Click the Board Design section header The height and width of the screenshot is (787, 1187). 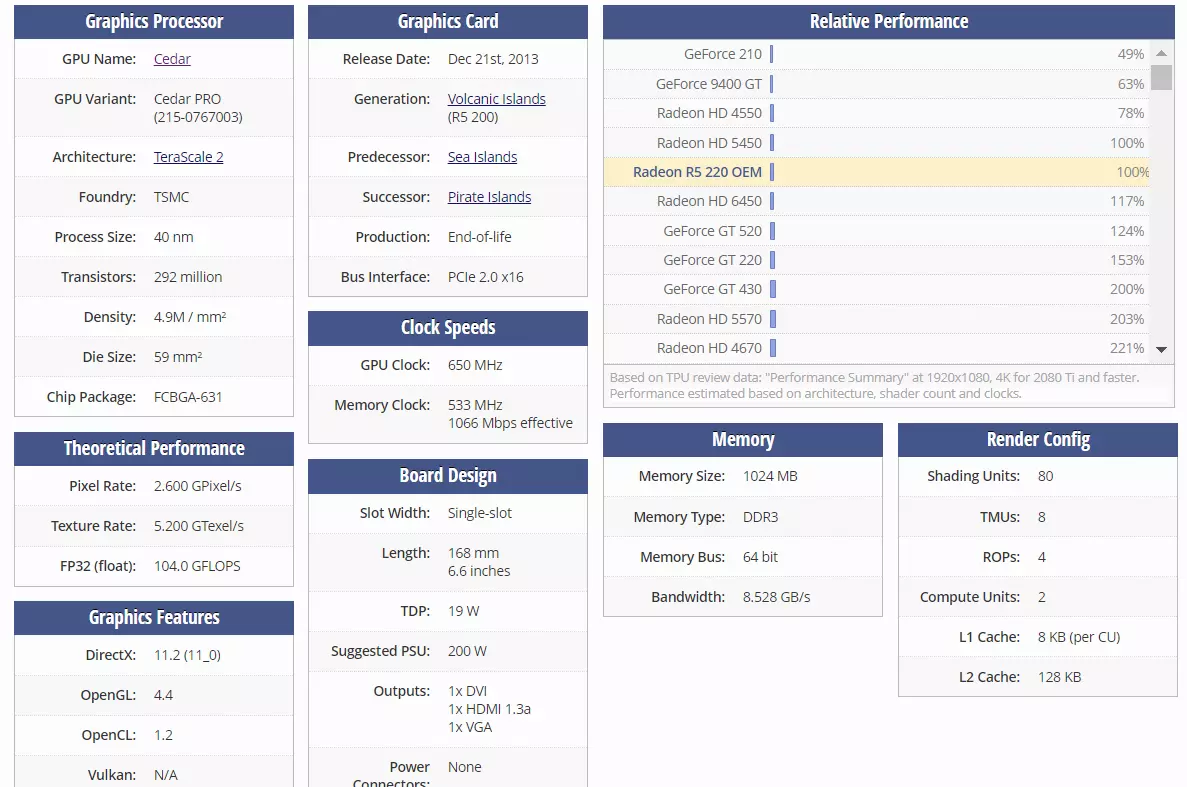pyautogui.click(x=447, y=476)
